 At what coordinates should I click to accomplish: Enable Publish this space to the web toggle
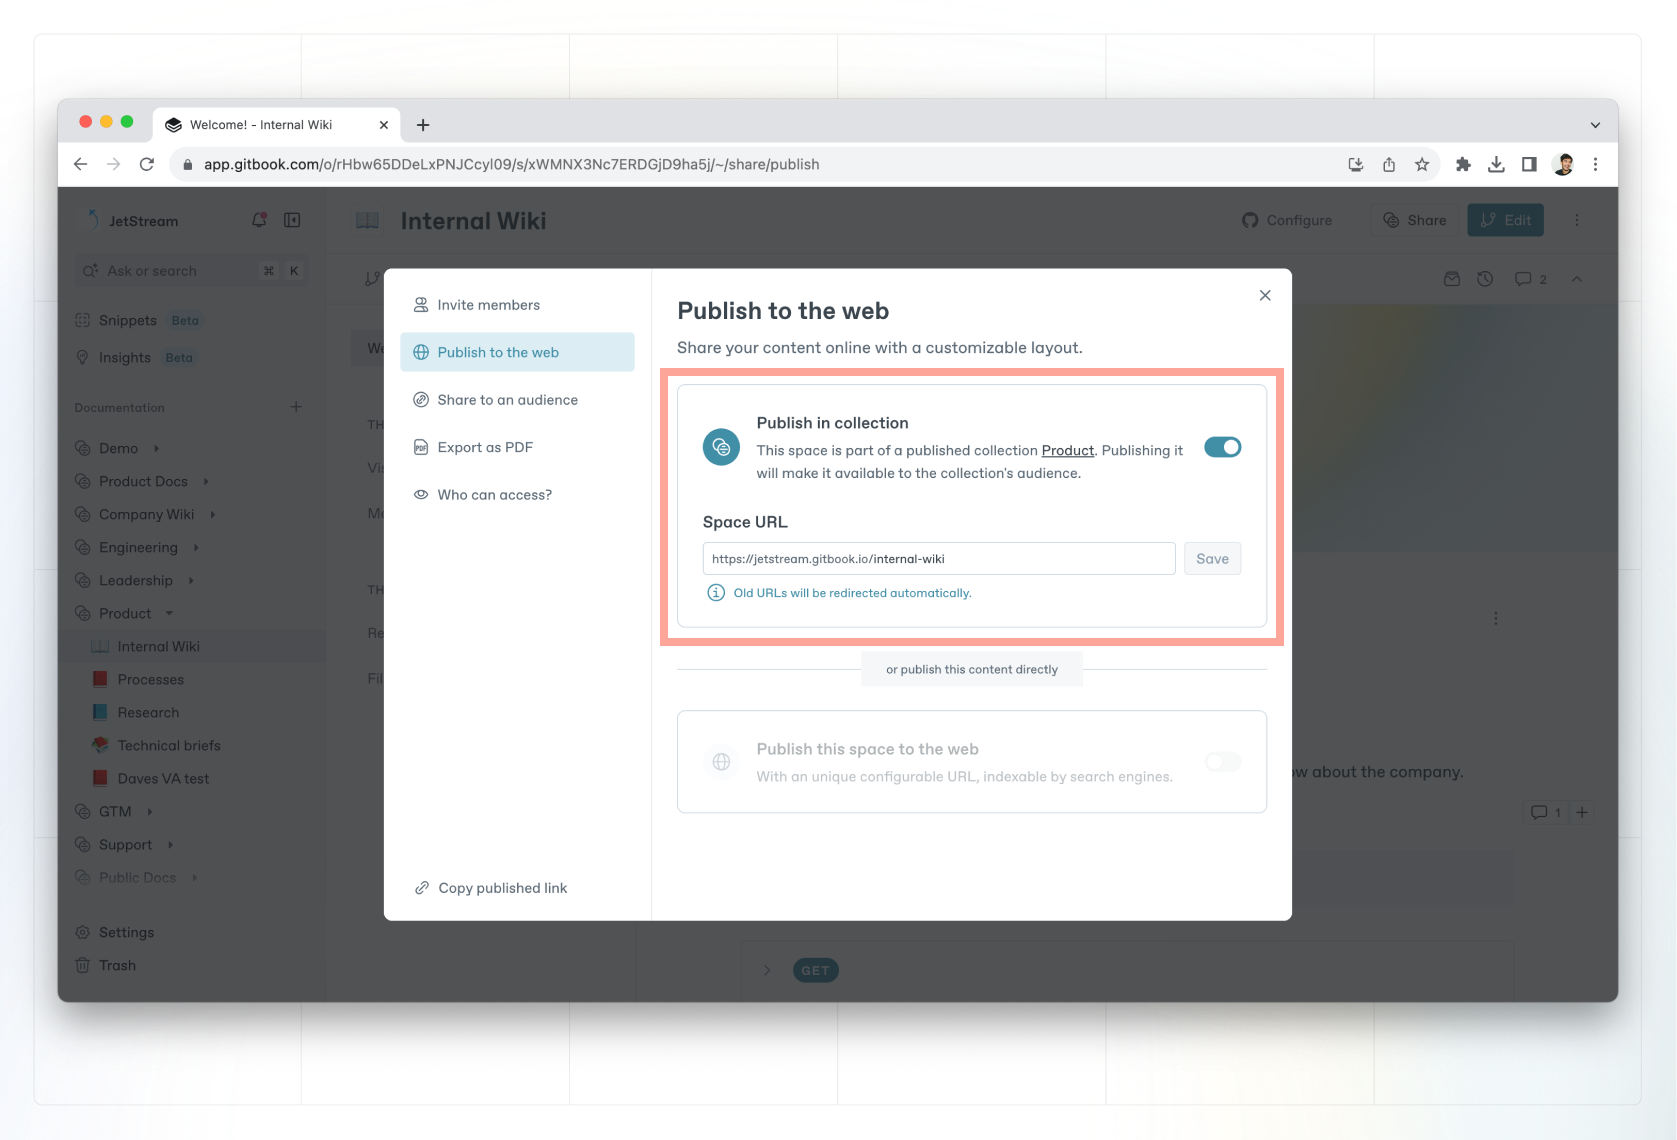(1222, 762)
